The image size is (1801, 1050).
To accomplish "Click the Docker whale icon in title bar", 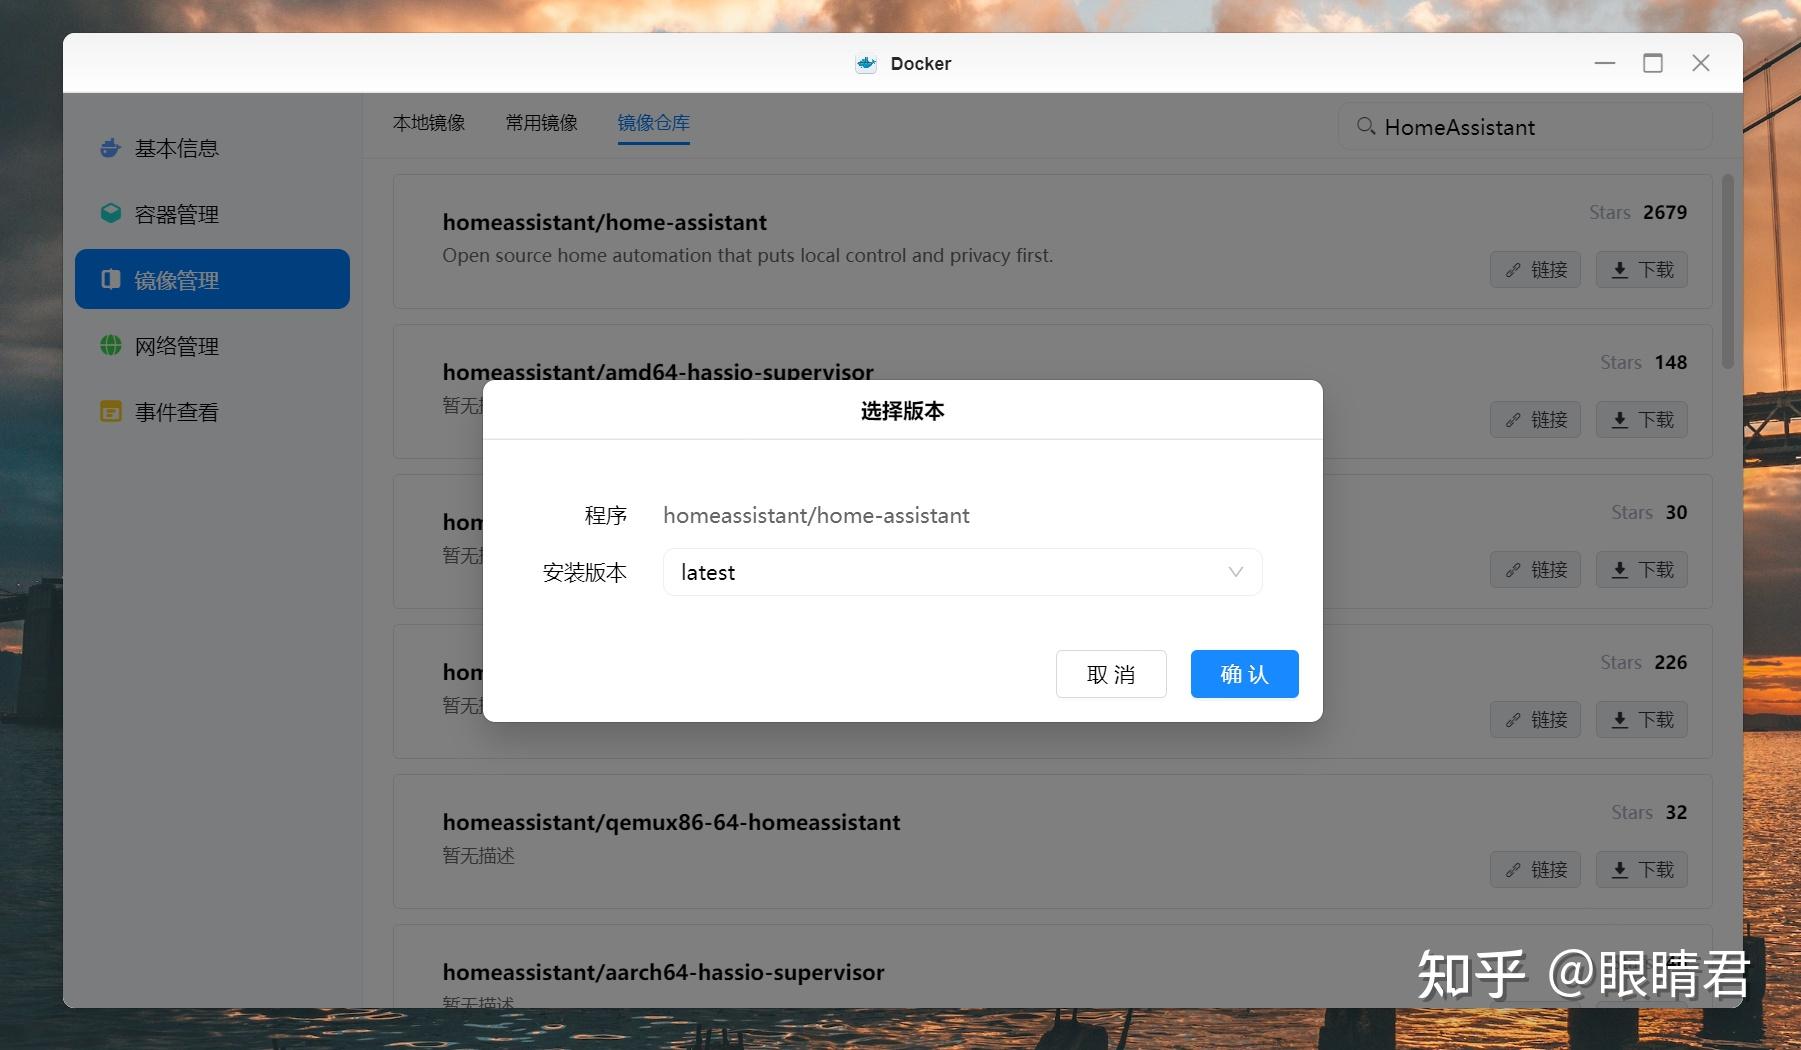I will [865, 63].
